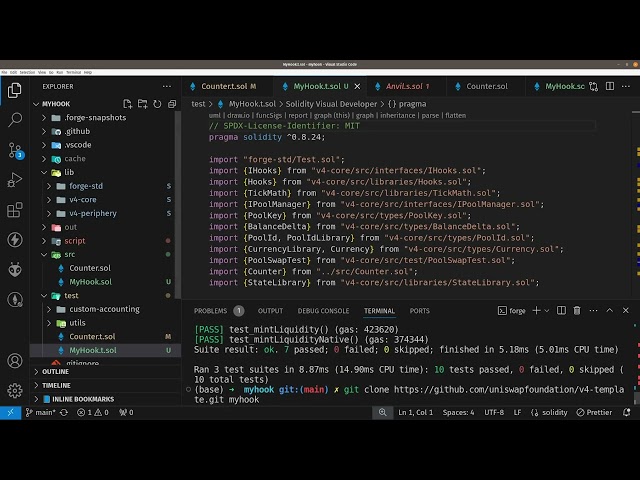Open terminal panel more actions ellipsis

(x=593, y=311)
